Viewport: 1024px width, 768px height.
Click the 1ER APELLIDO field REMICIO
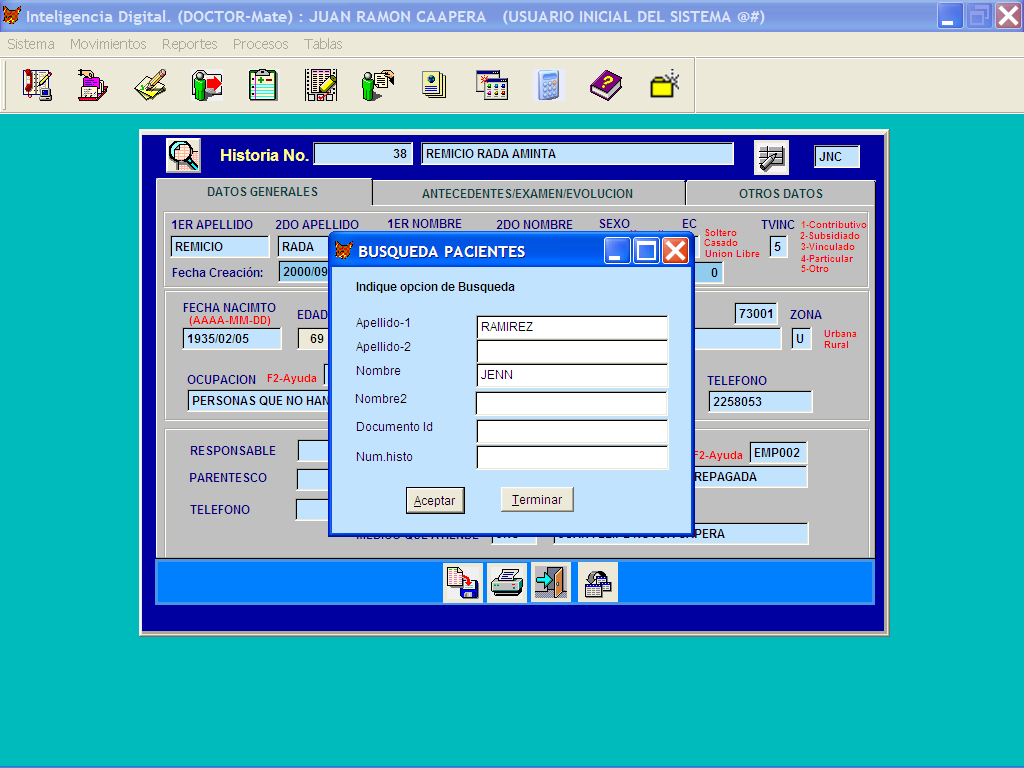220,247
